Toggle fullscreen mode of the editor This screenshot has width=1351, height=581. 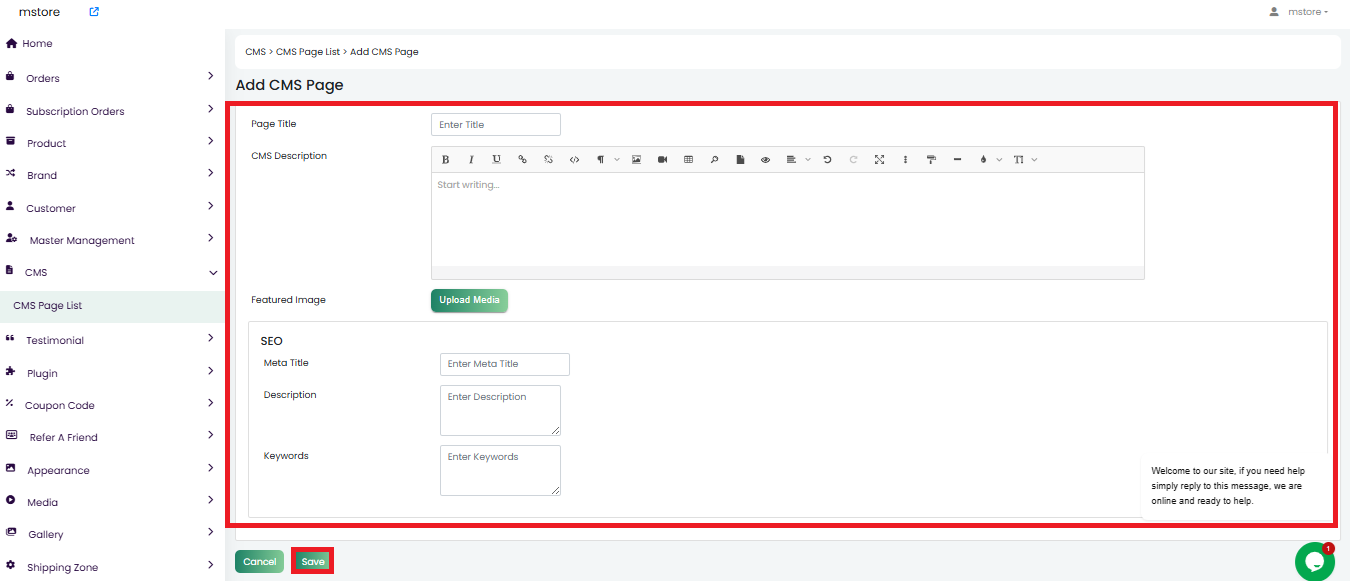coord(879,160)
